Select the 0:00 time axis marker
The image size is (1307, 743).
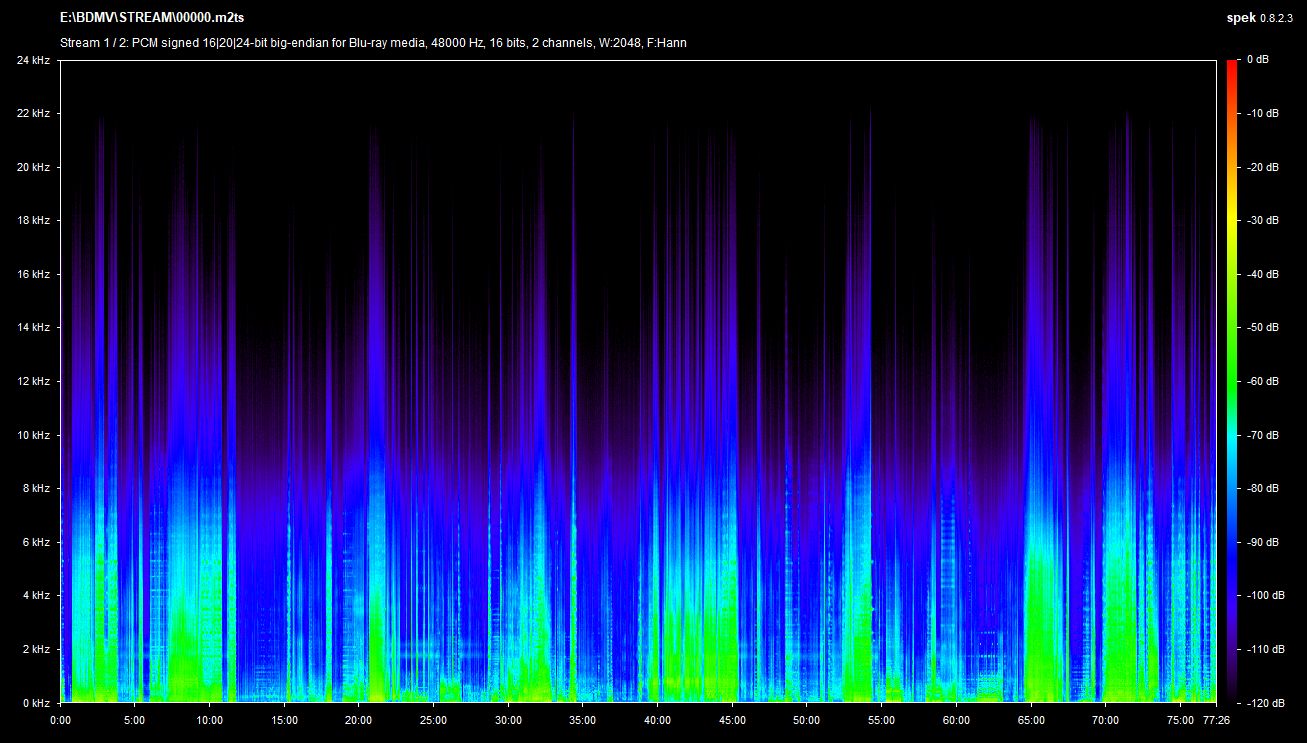[60, 719]
